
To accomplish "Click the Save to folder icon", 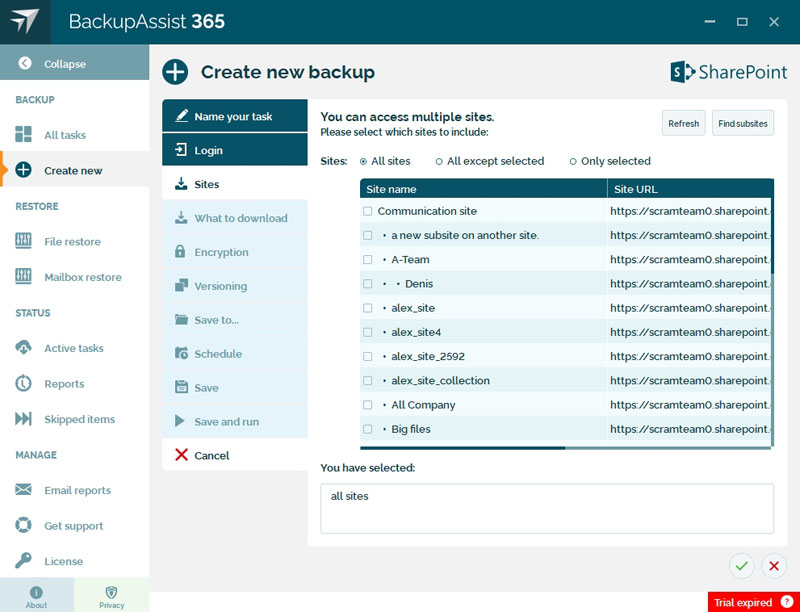I will [x=181, y=319].
